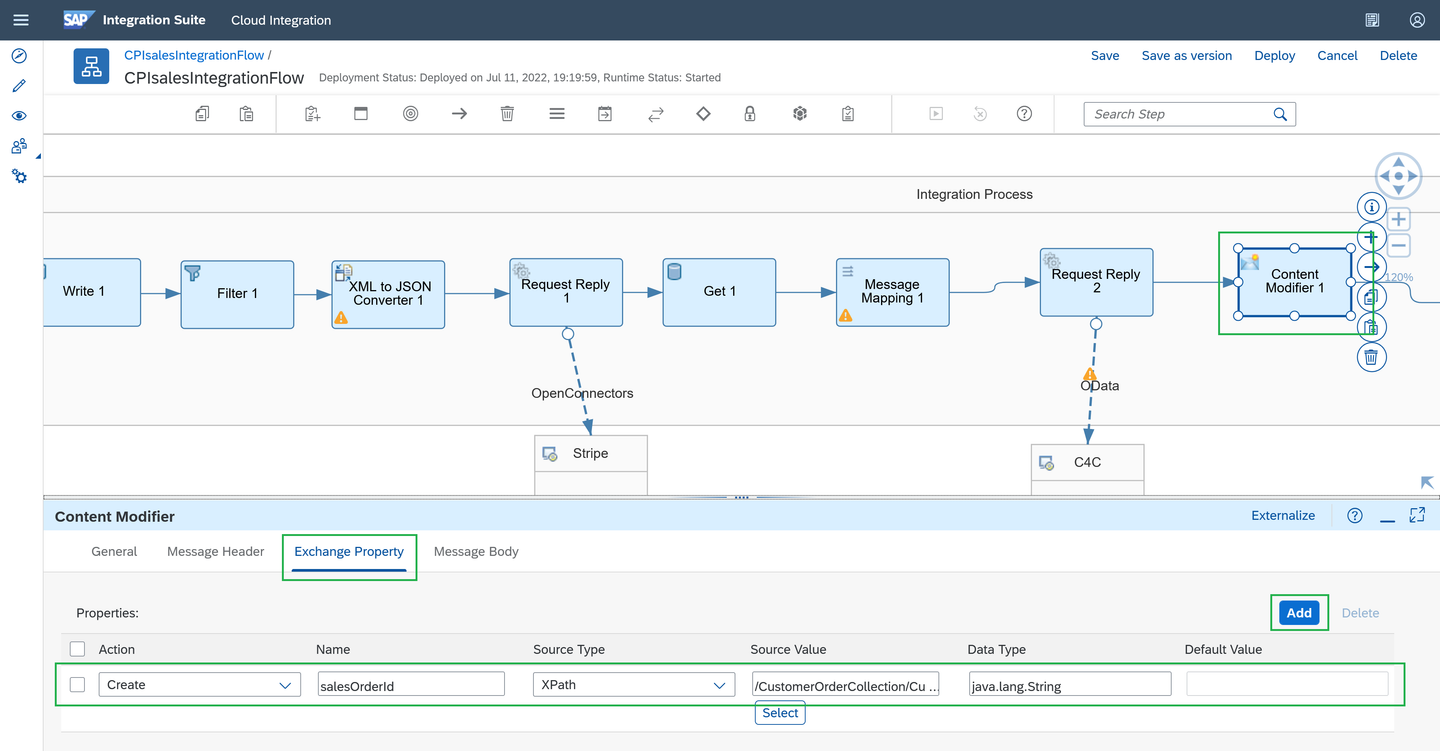This screenshot has width=1440, height=751.
Task: Open the CPIsalesIntegrationFlow breadcrumb link
Action: tap(194, 56)
